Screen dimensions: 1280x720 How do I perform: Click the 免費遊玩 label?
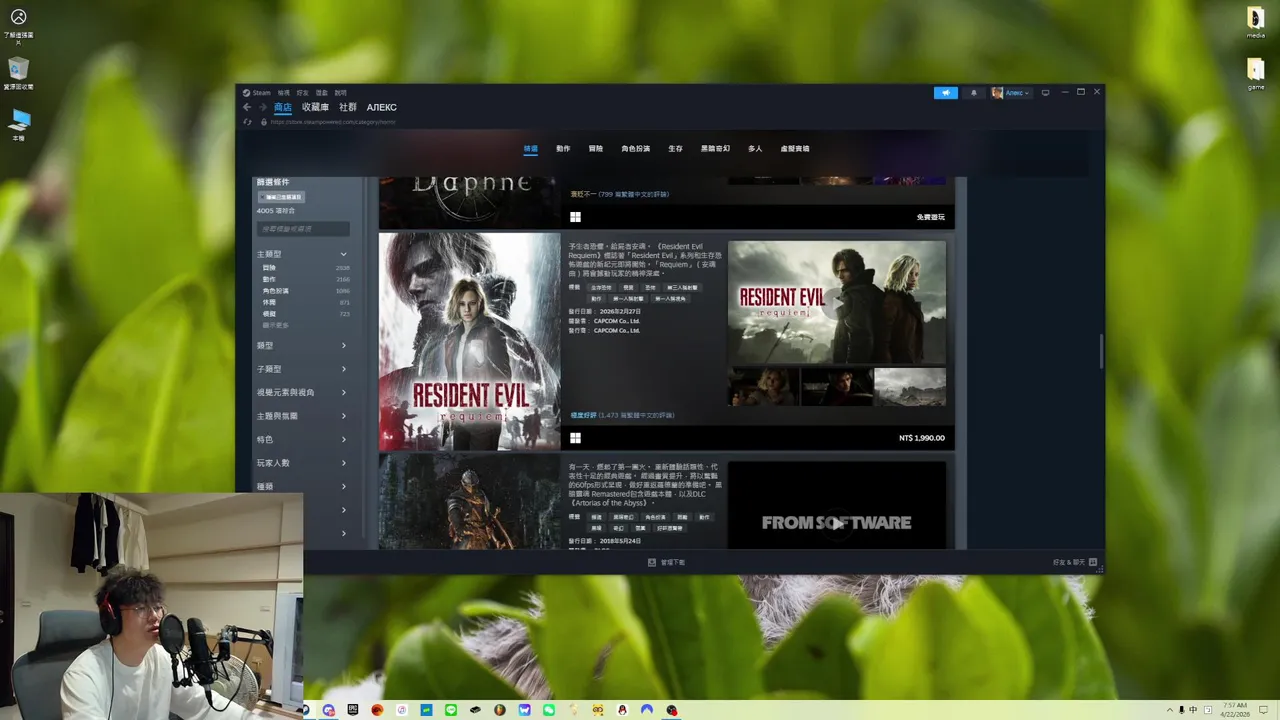pos(930,217)
